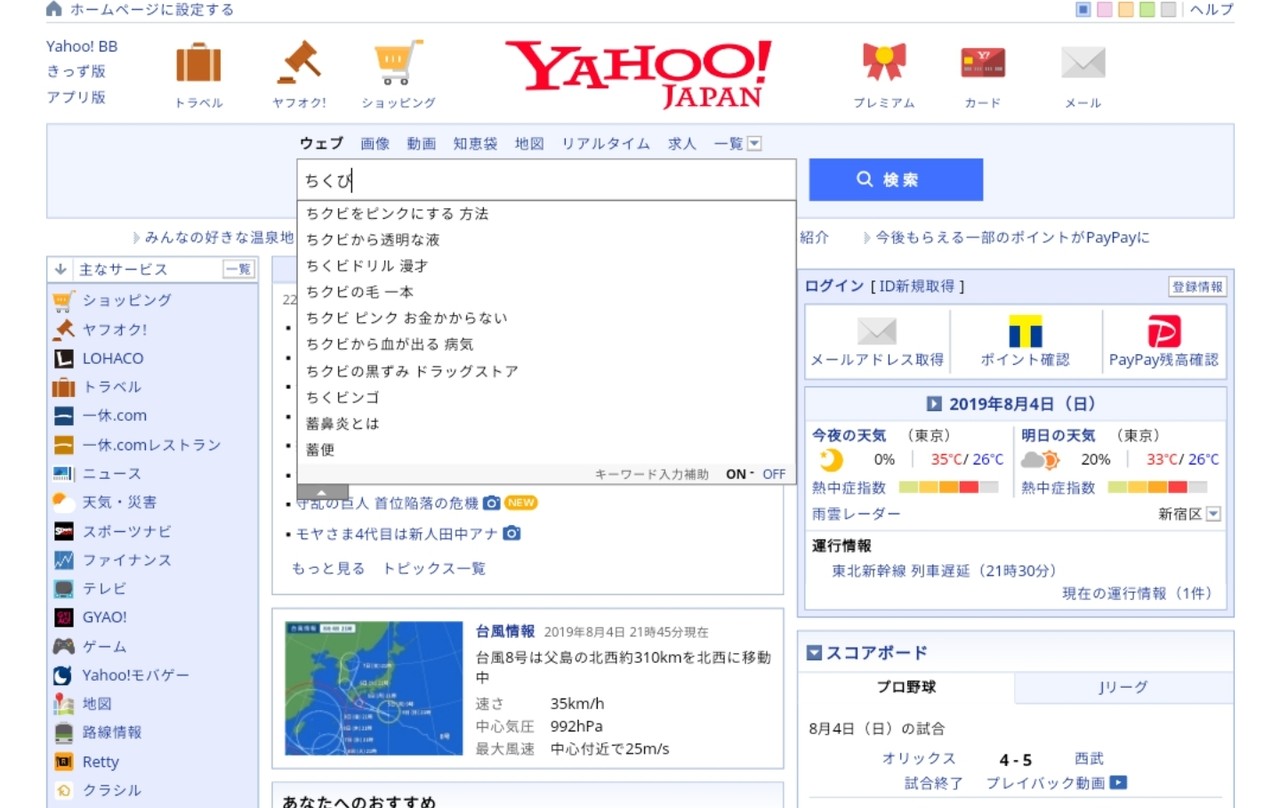This screenshot has width=1280, height=808.
Task: Open the ショッピング cart icon in the header
Action: coord(399,62)
